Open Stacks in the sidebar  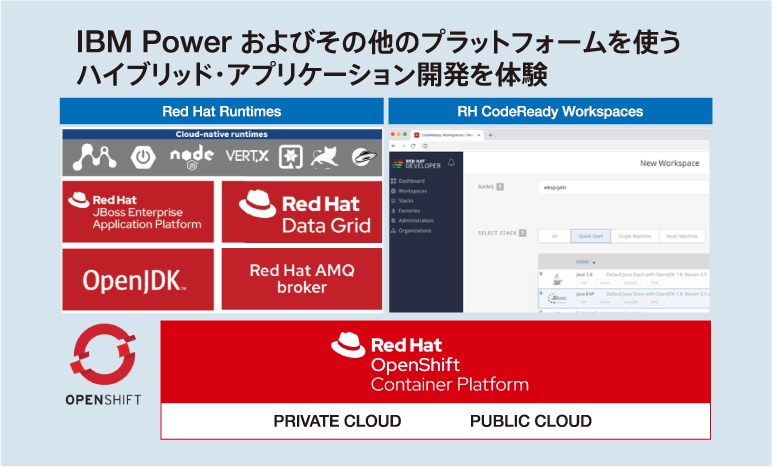pos(402,201)
